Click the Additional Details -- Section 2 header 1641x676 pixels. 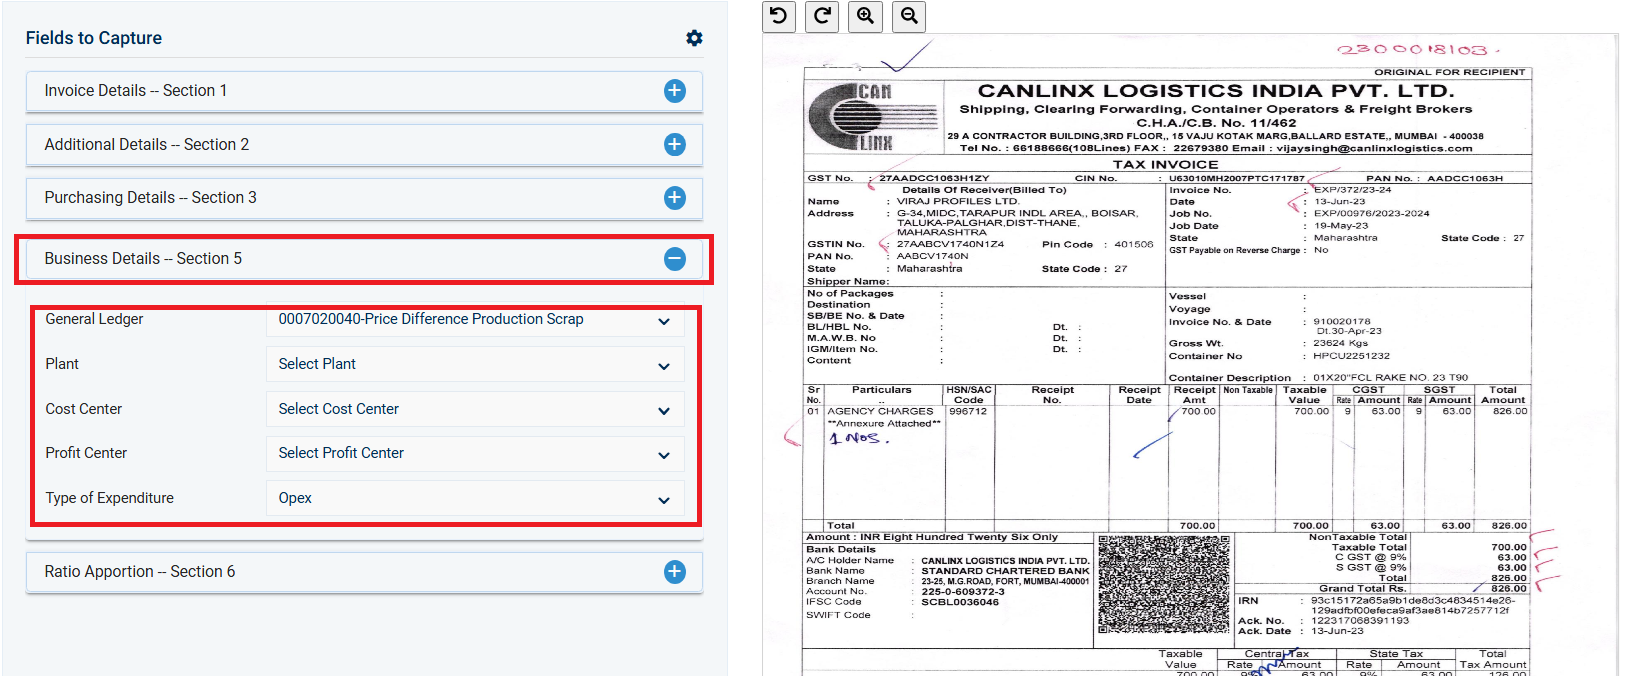tap(364, 145)
